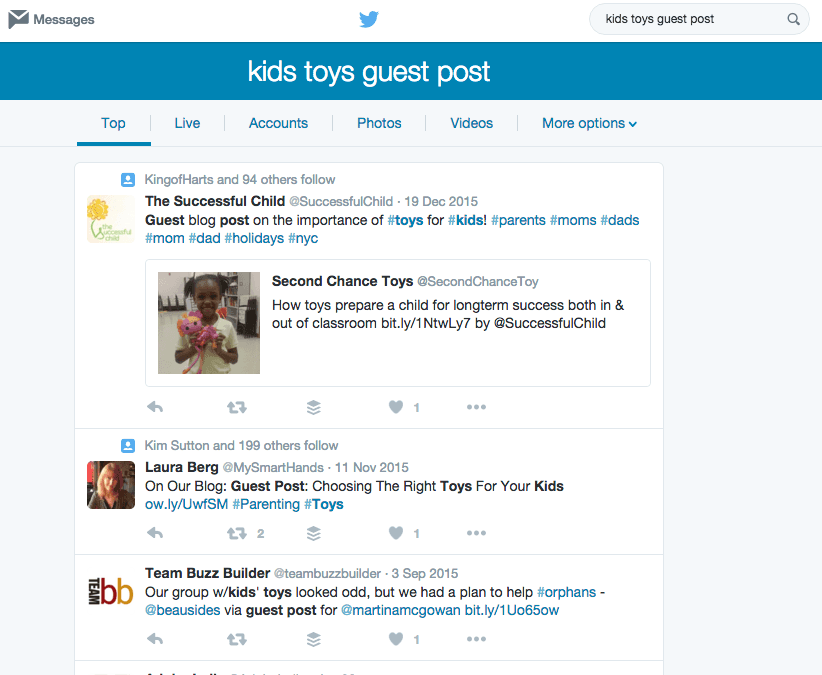Open the ow.ly/UwfSM link
This screenshot has height=675, width=822.
[x=187, y=504]
